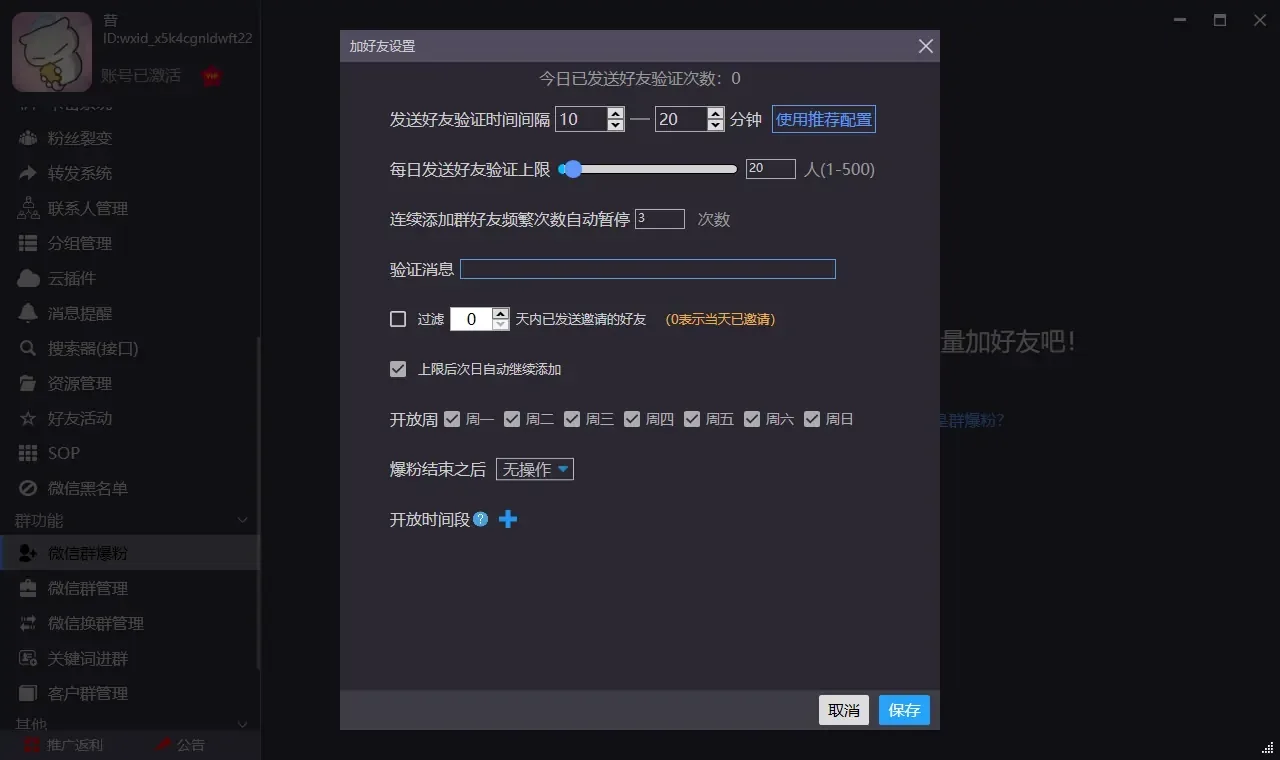
Task: Click the 好友活动 star icon
Action: click(28, 419)
